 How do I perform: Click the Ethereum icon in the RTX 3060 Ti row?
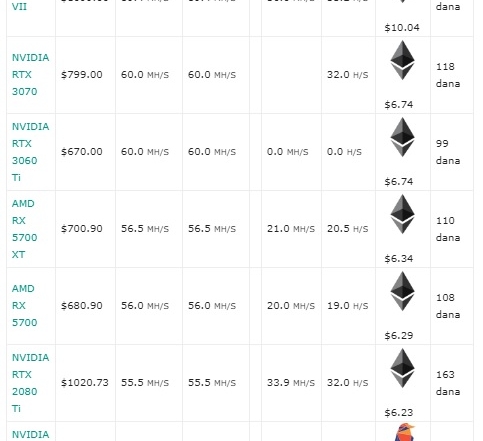tap(402, 137)
